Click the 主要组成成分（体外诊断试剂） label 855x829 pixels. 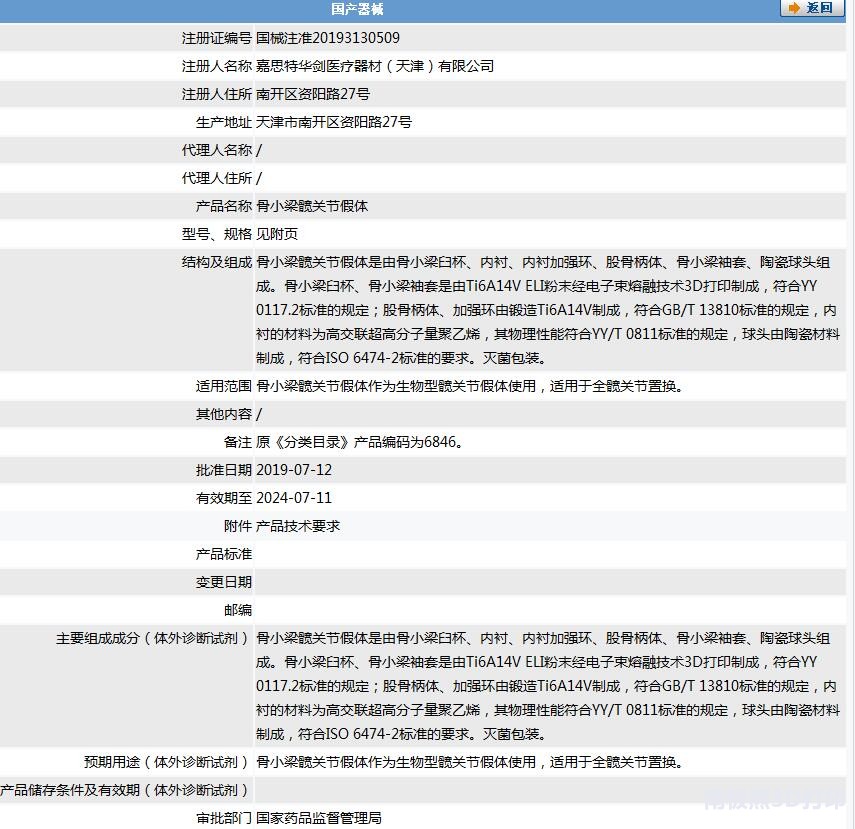(x=153, y=638)
